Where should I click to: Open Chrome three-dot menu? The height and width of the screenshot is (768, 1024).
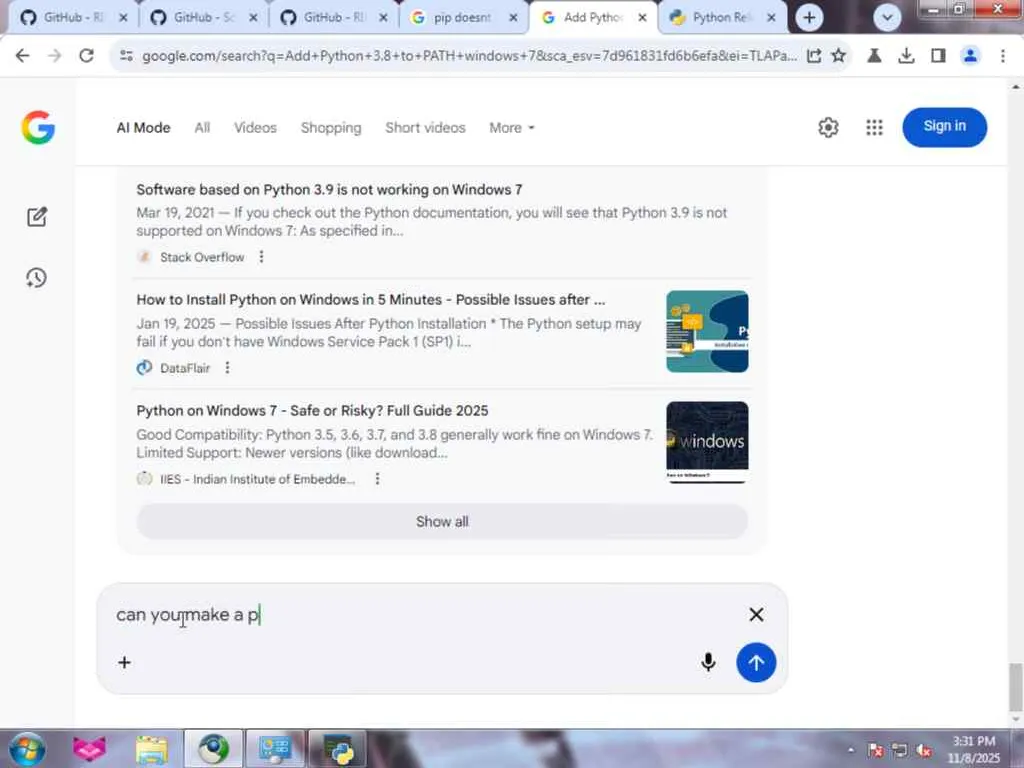point(1002,56)
